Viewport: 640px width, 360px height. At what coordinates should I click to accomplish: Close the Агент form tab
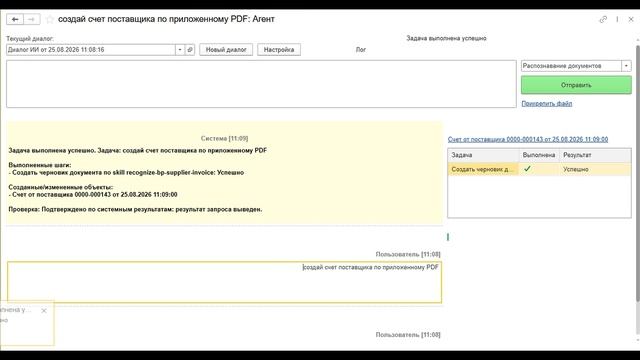[x=631, y=19]
